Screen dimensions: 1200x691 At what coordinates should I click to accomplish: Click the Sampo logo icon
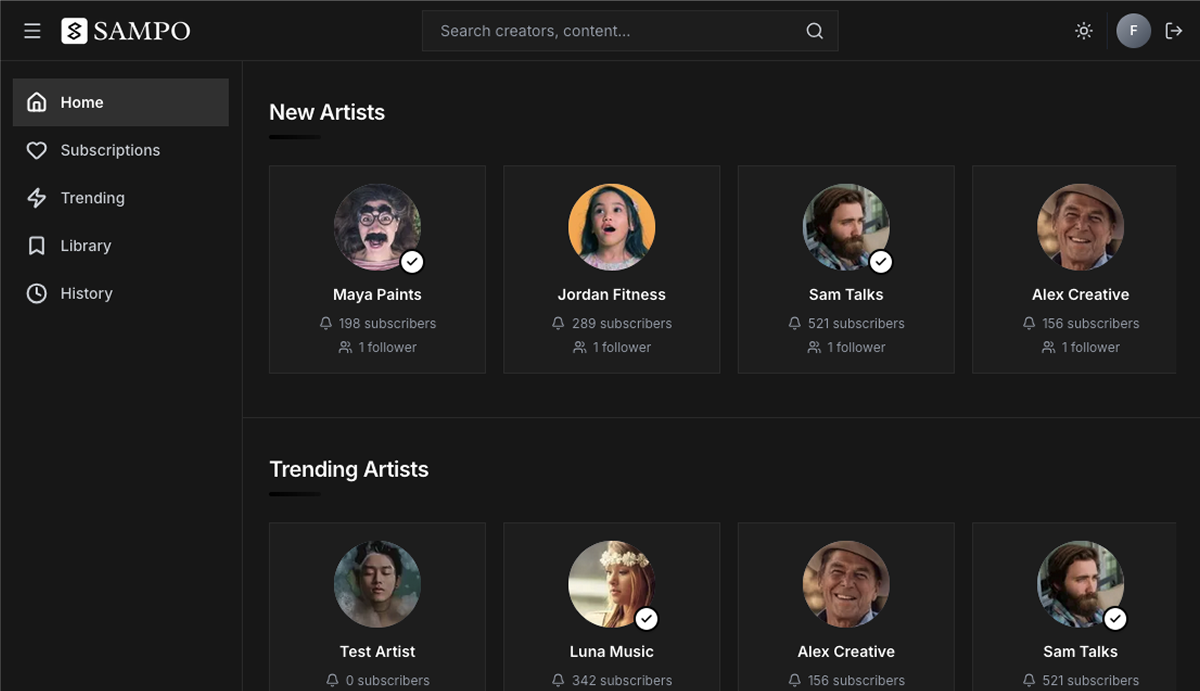point(74,31)
